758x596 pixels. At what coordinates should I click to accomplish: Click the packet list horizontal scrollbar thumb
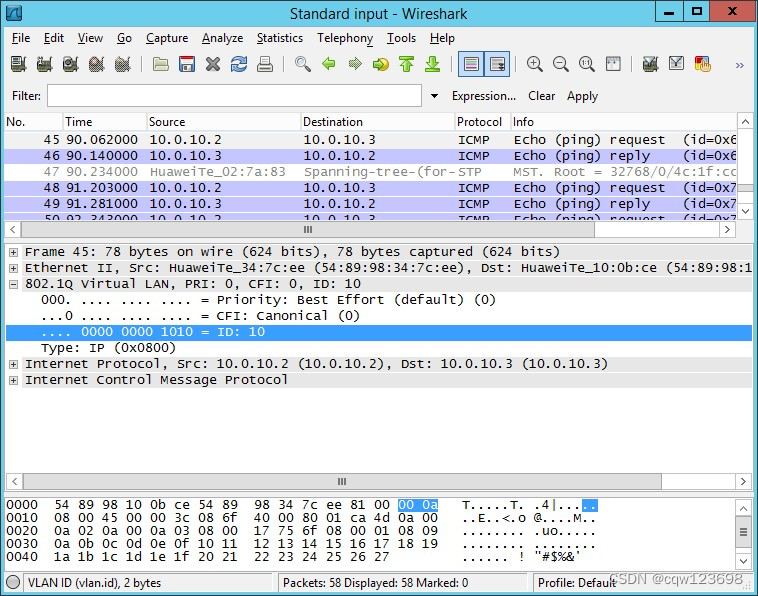[308, 229]
